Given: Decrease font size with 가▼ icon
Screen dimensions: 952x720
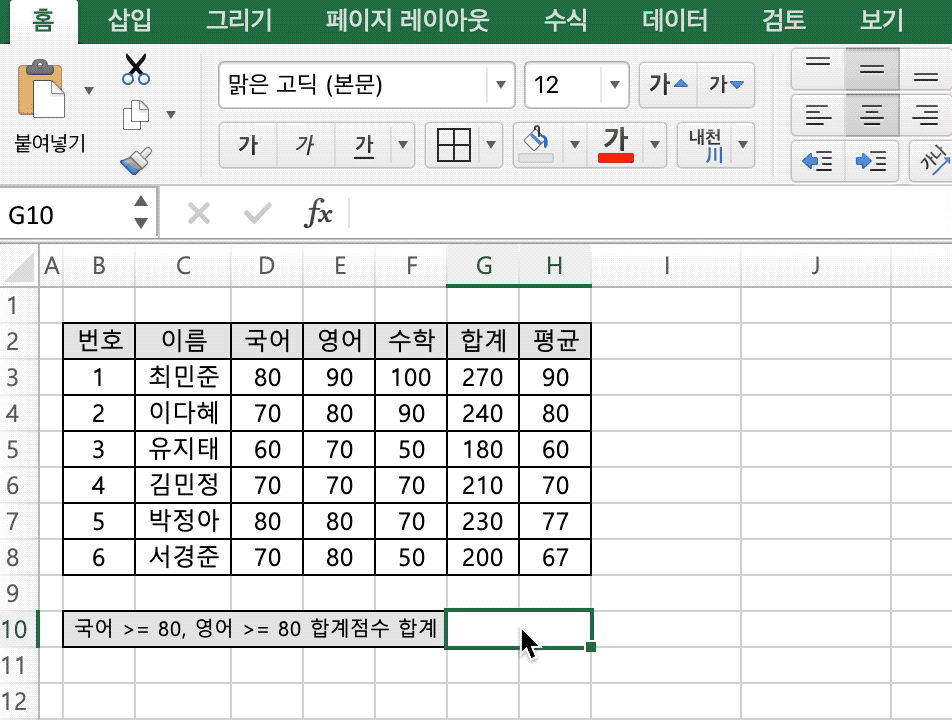Looking at the screenshot, I should pos(727,86).
